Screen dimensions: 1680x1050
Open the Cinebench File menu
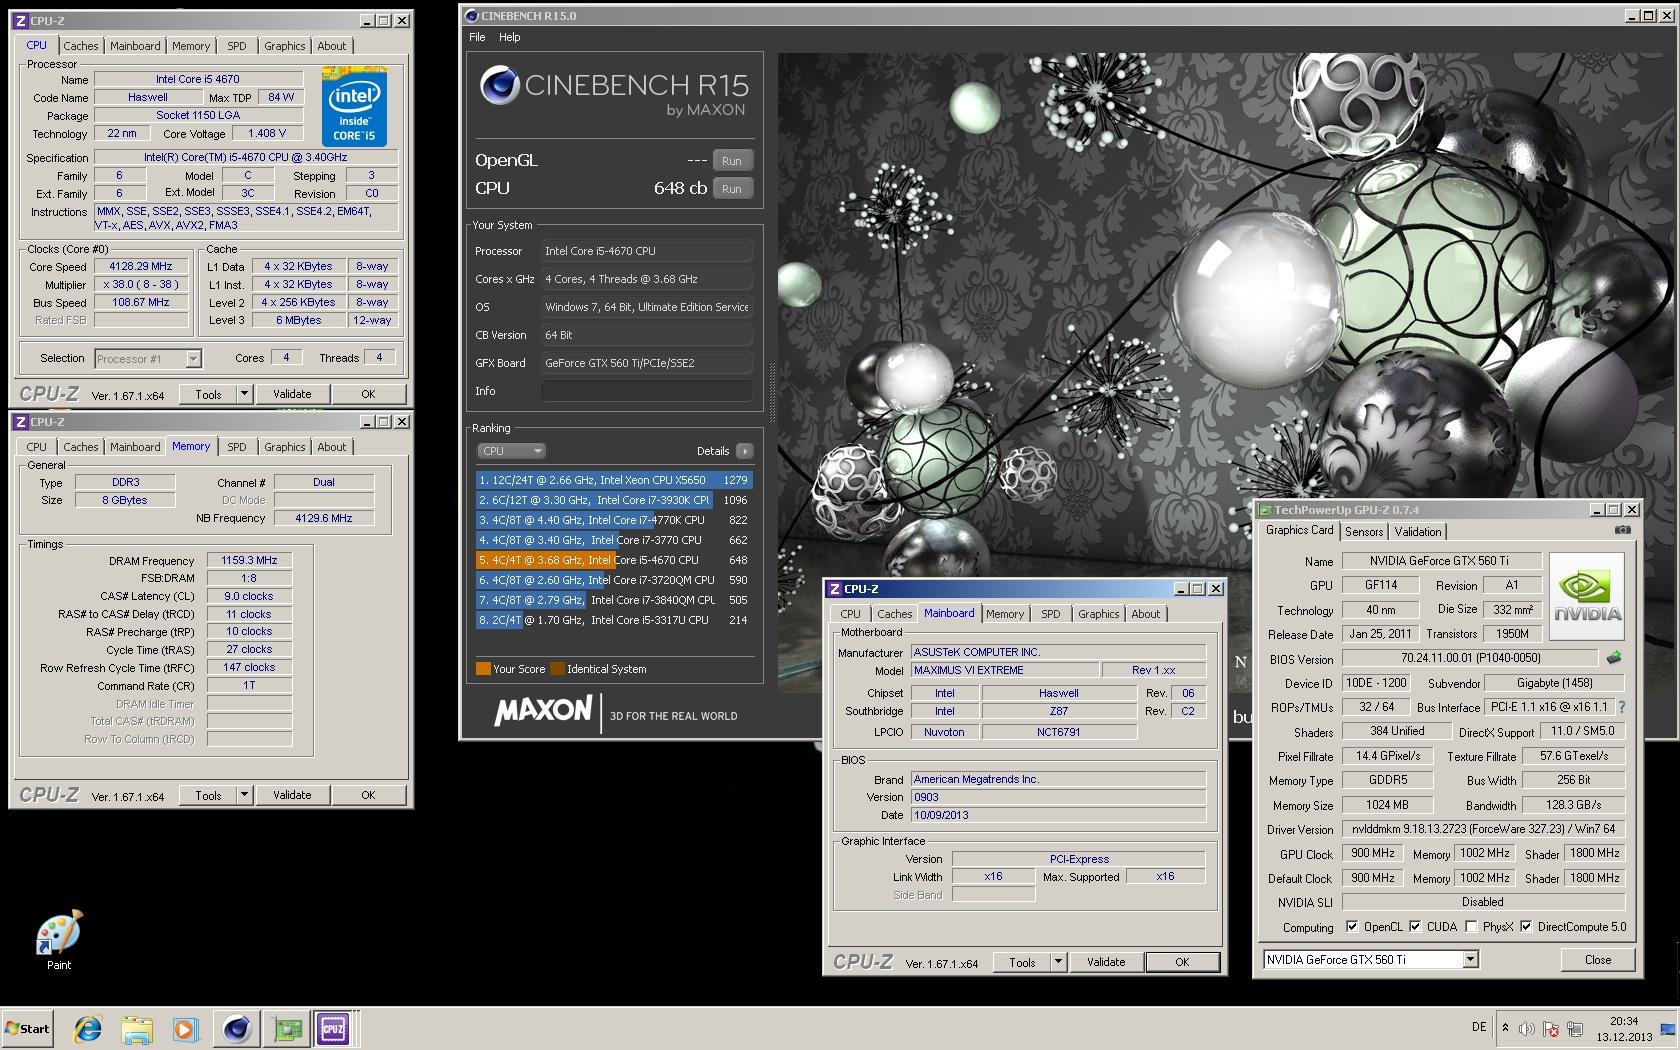pyautogui.click(x=477, y=37)
